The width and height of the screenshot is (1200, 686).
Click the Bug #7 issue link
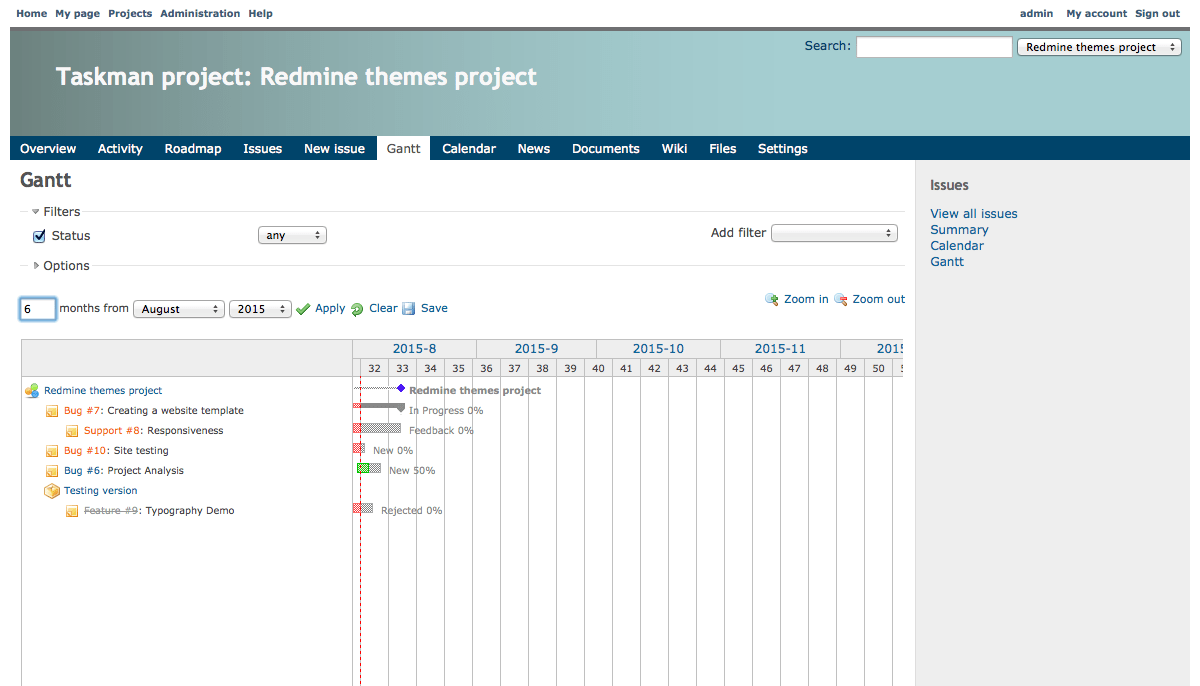click(x=83, y=411)
